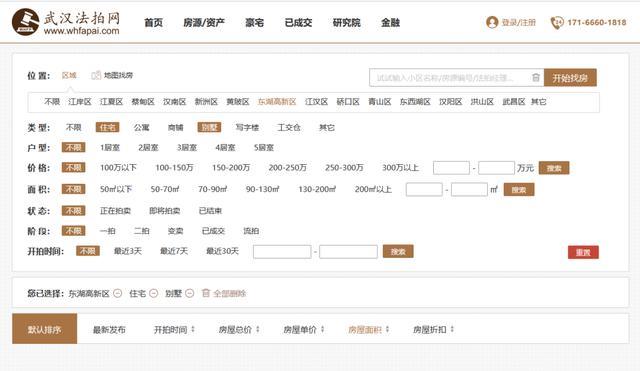
Task: Click minimum area input field
Action: 424,189
